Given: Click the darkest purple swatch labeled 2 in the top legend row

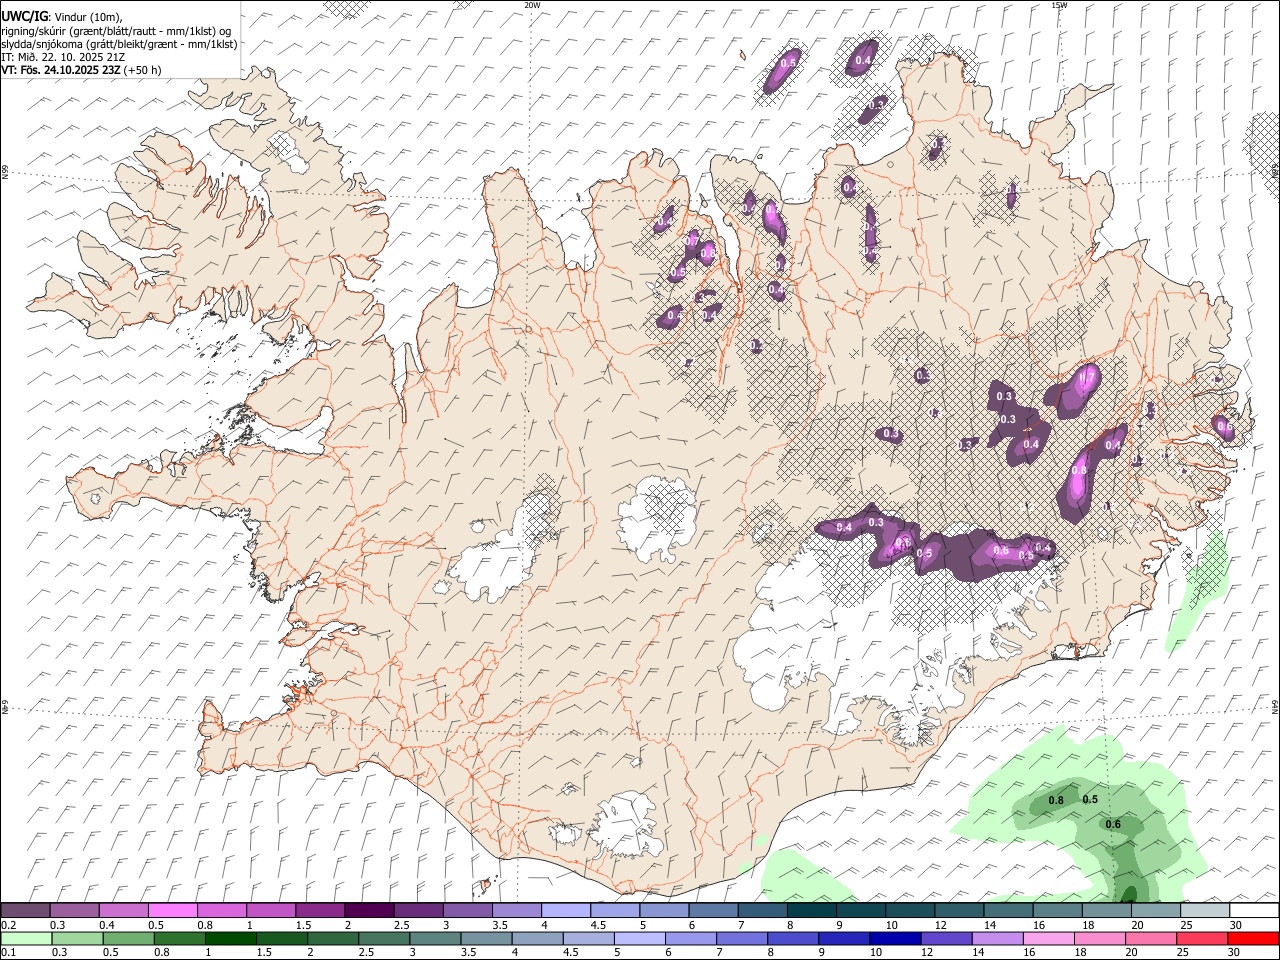Looking at the screenshot, I should pos(368,911).
